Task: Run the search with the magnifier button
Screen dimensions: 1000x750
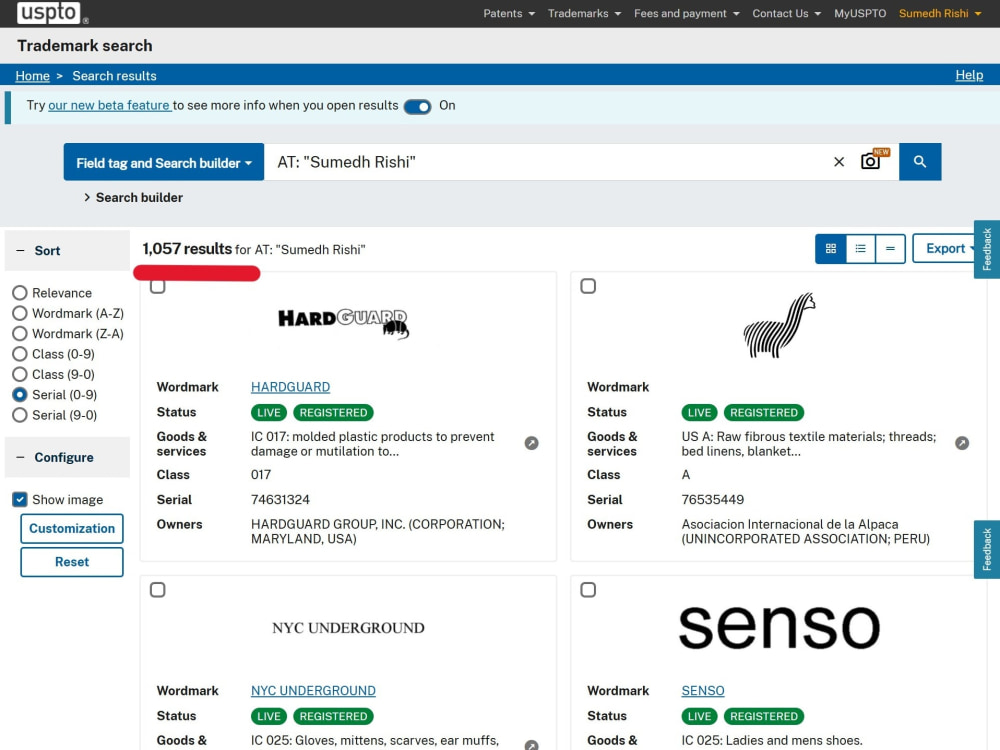Action: pyautogui.click(x=920, y=162)
